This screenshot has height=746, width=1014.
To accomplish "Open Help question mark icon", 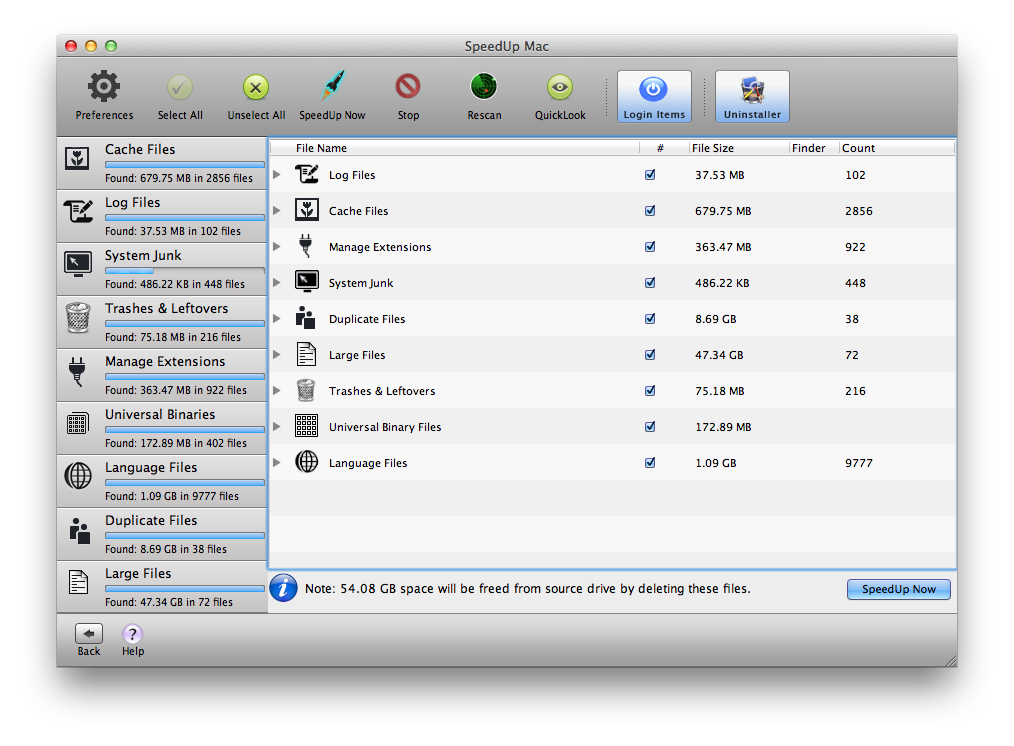I will (133, 634).
